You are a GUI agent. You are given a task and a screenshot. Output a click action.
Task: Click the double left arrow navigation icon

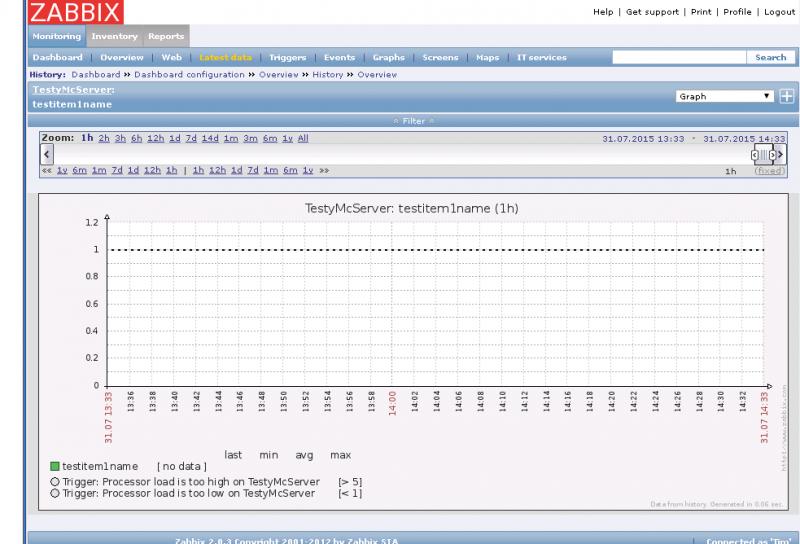click(x=46, y=171)
